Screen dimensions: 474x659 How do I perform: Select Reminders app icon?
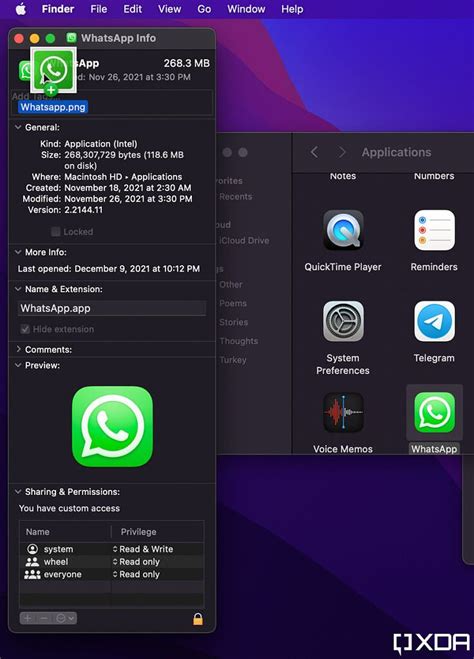pyautogui.click(x=434, y=230)
